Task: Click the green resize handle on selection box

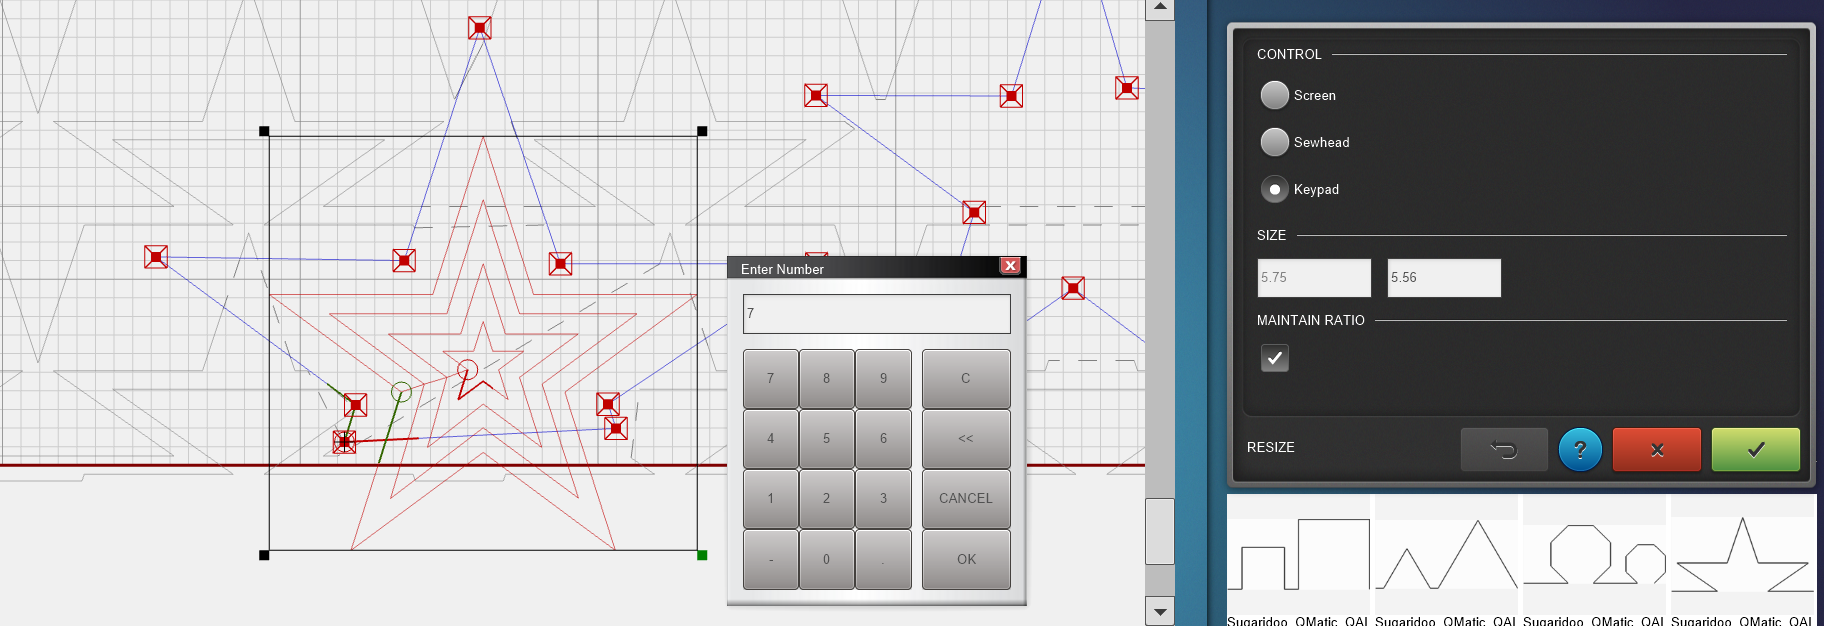Action: (x=702, y=555)
